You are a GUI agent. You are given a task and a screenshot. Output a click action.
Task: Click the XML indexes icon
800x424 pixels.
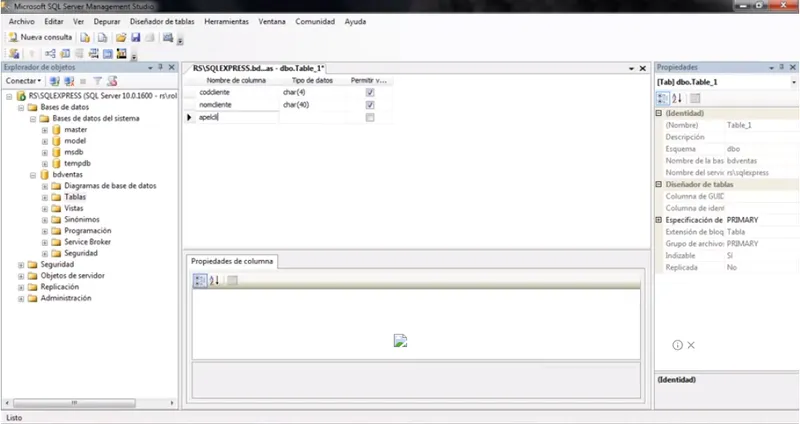point(93,54)
